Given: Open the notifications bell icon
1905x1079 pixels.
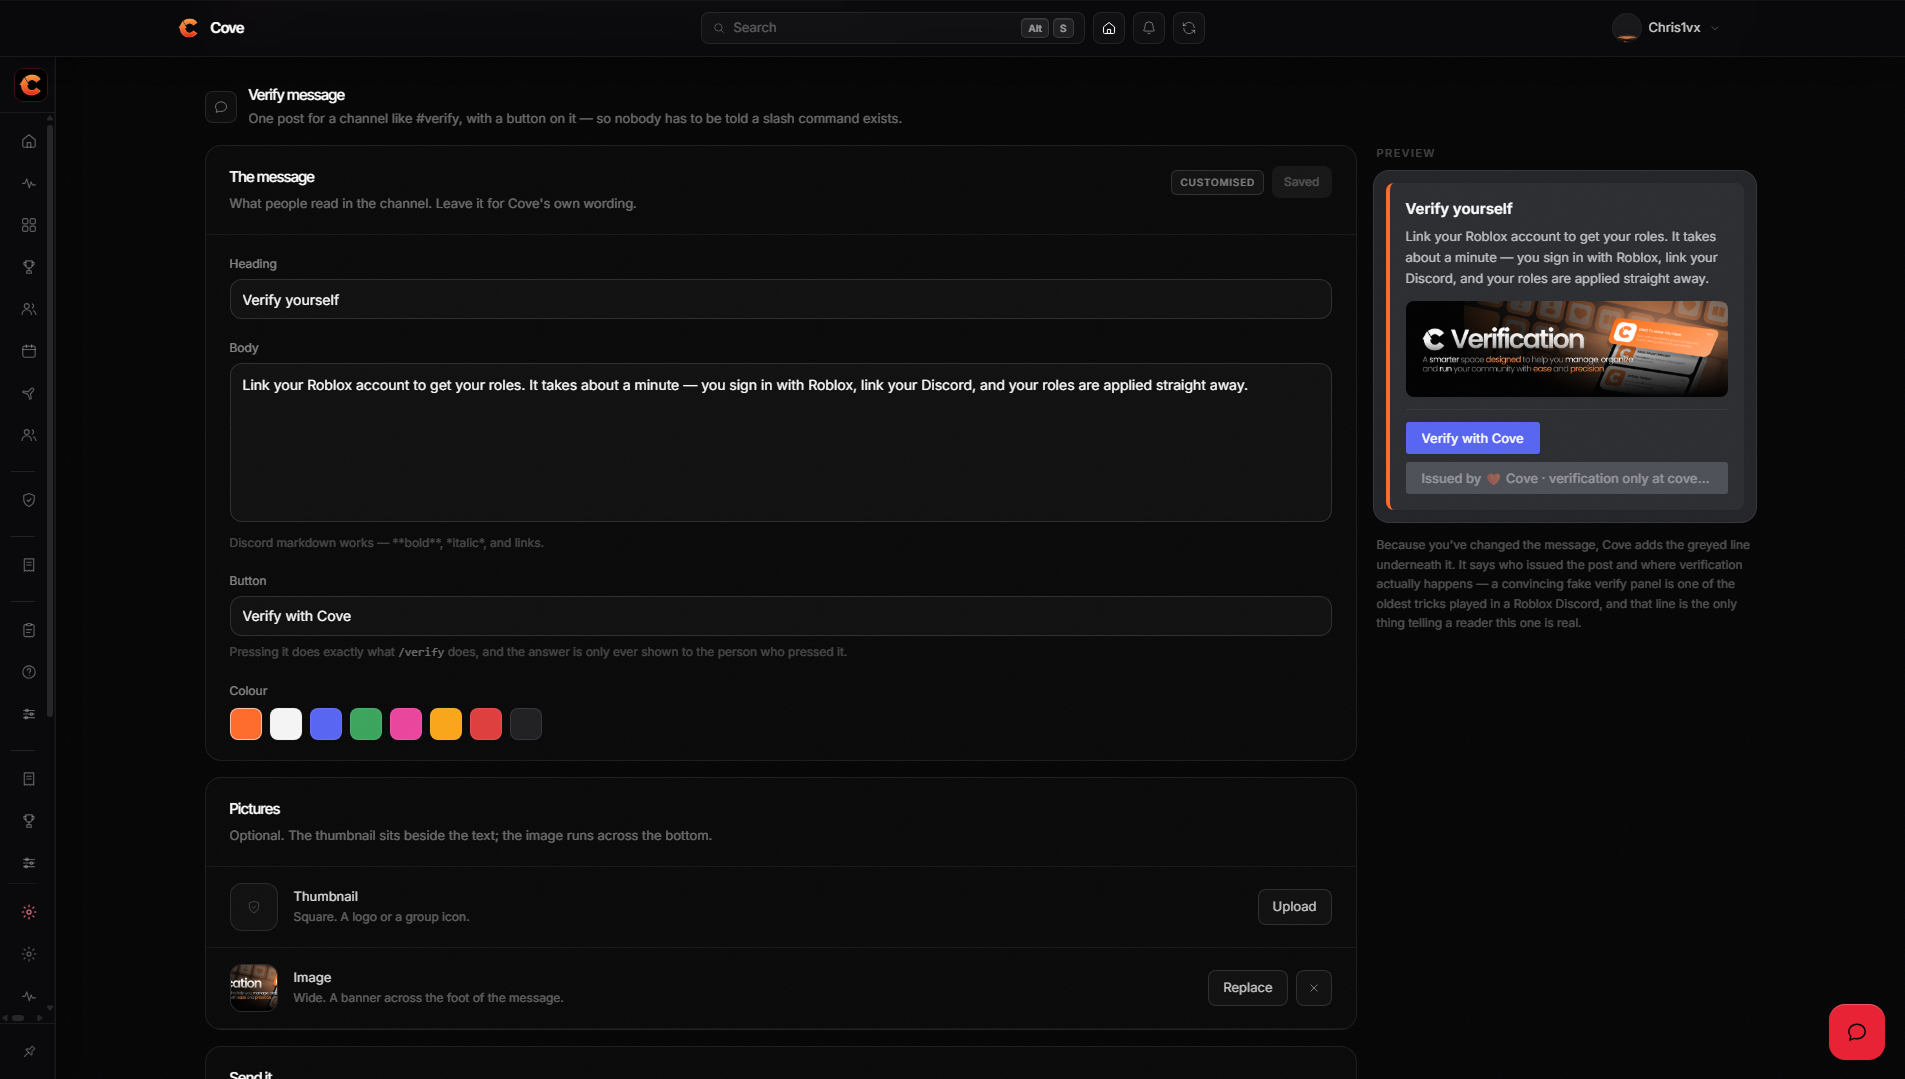Looking at the screenshot, I should pyautogui.click(x=1149, y=28).
